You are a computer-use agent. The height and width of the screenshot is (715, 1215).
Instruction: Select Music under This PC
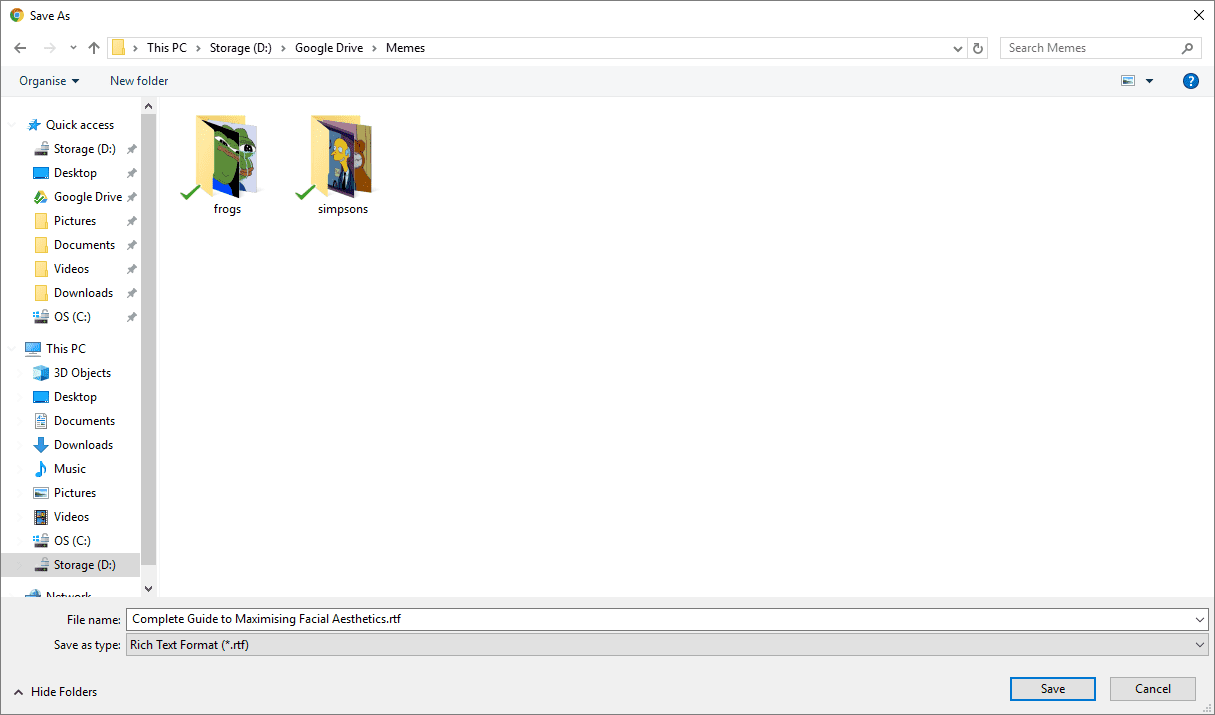69,469
